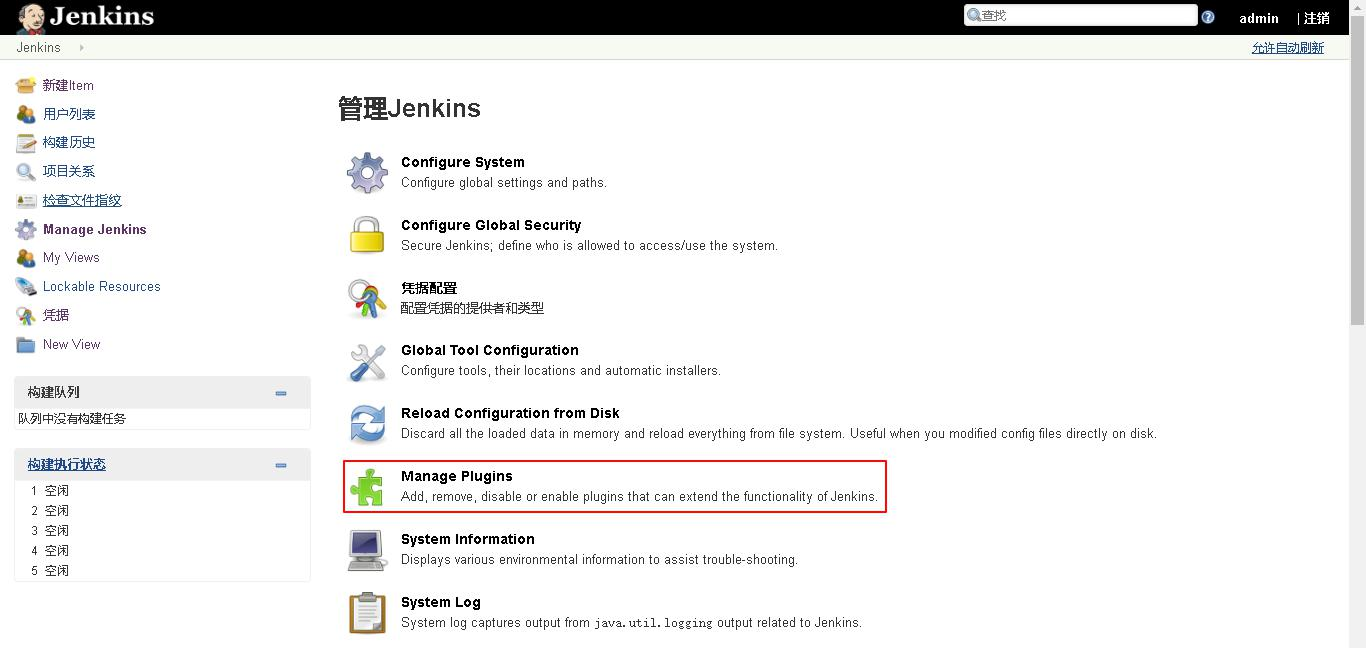
Task: Open My Views in the sidebar
Action: pyautogui.click(x=71, y=257)
